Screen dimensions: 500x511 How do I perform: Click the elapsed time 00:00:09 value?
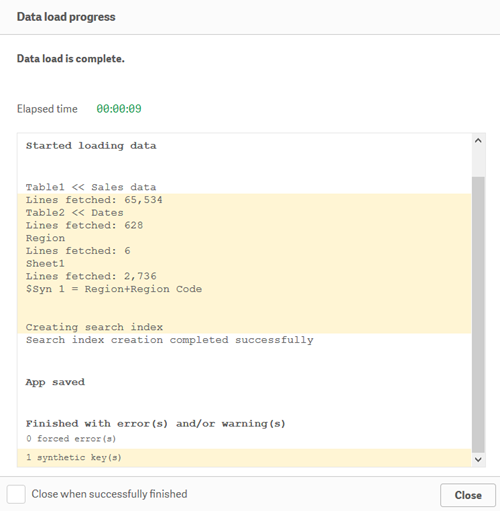(x=119, y=109)
